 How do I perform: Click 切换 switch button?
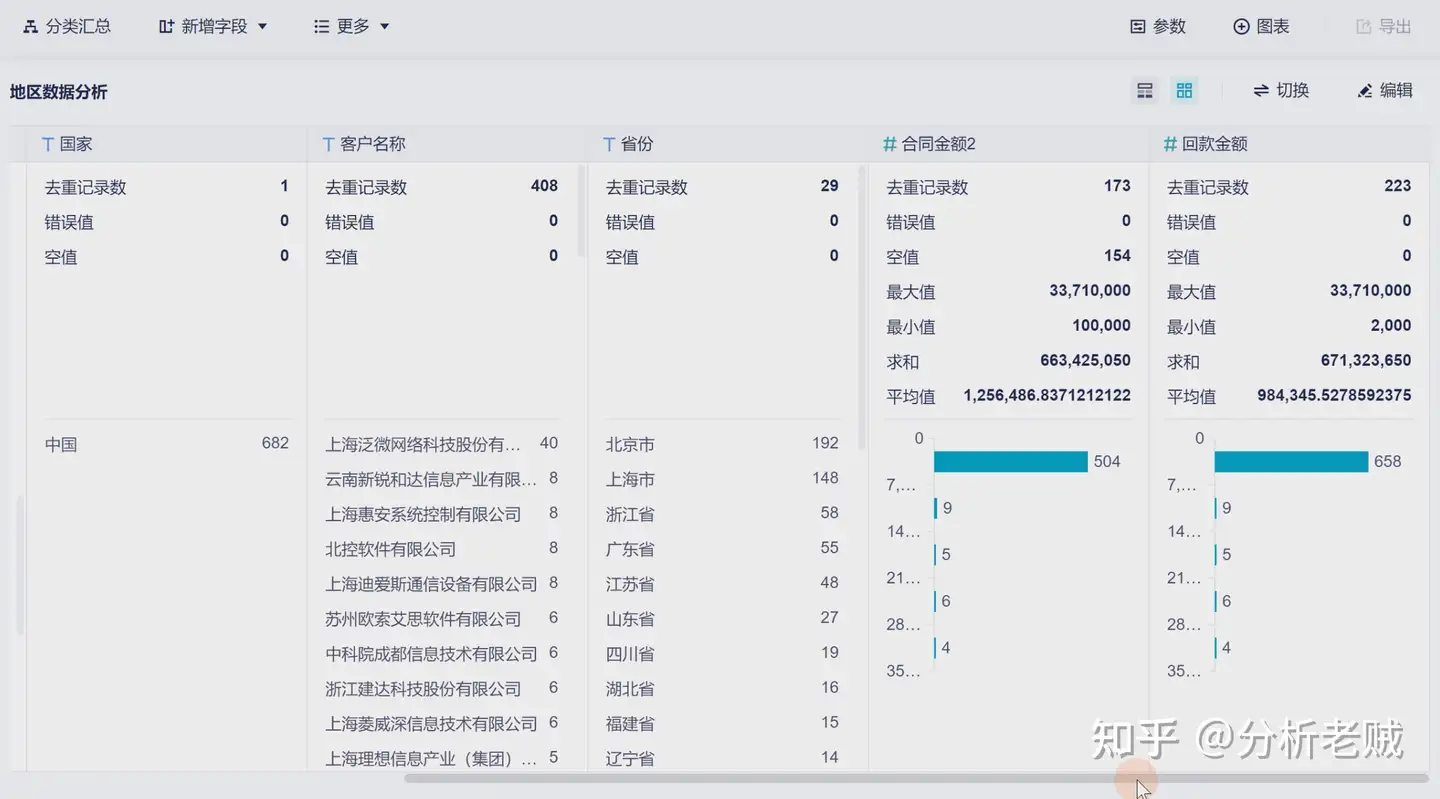click(x=1281, y=91)
